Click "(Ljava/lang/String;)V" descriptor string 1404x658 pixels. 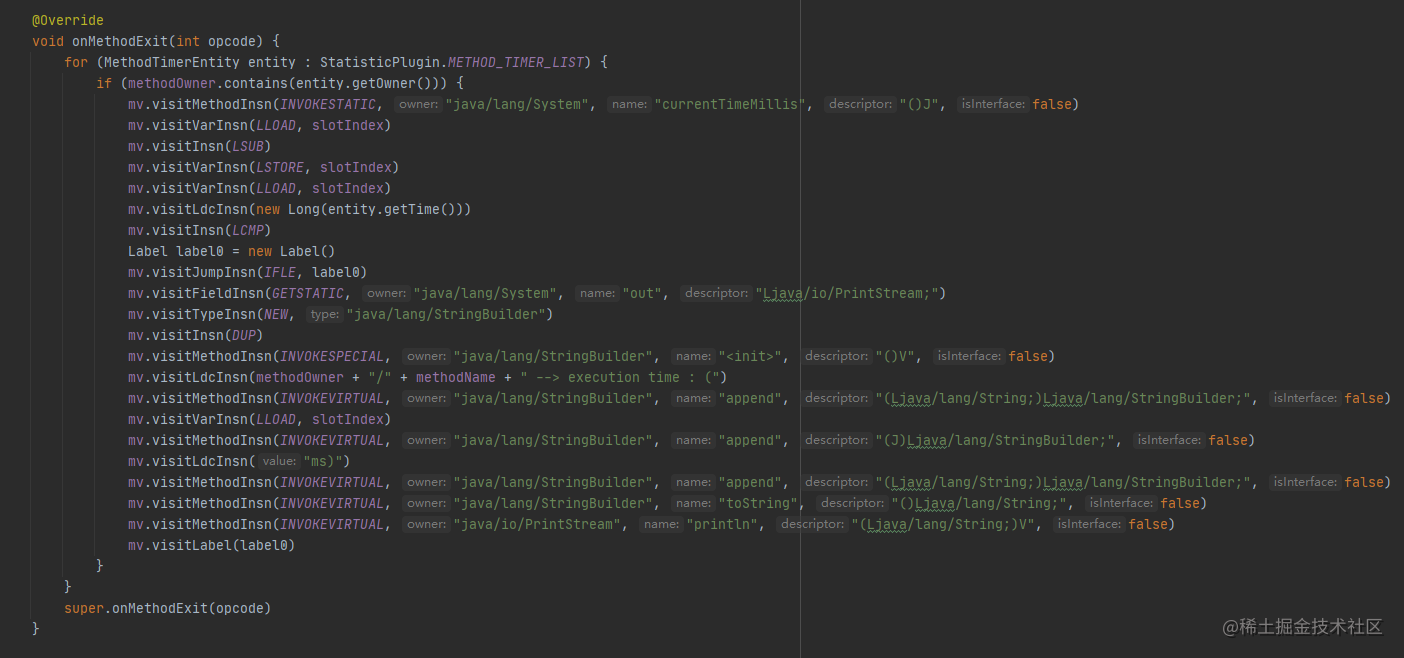coord(944,524)
